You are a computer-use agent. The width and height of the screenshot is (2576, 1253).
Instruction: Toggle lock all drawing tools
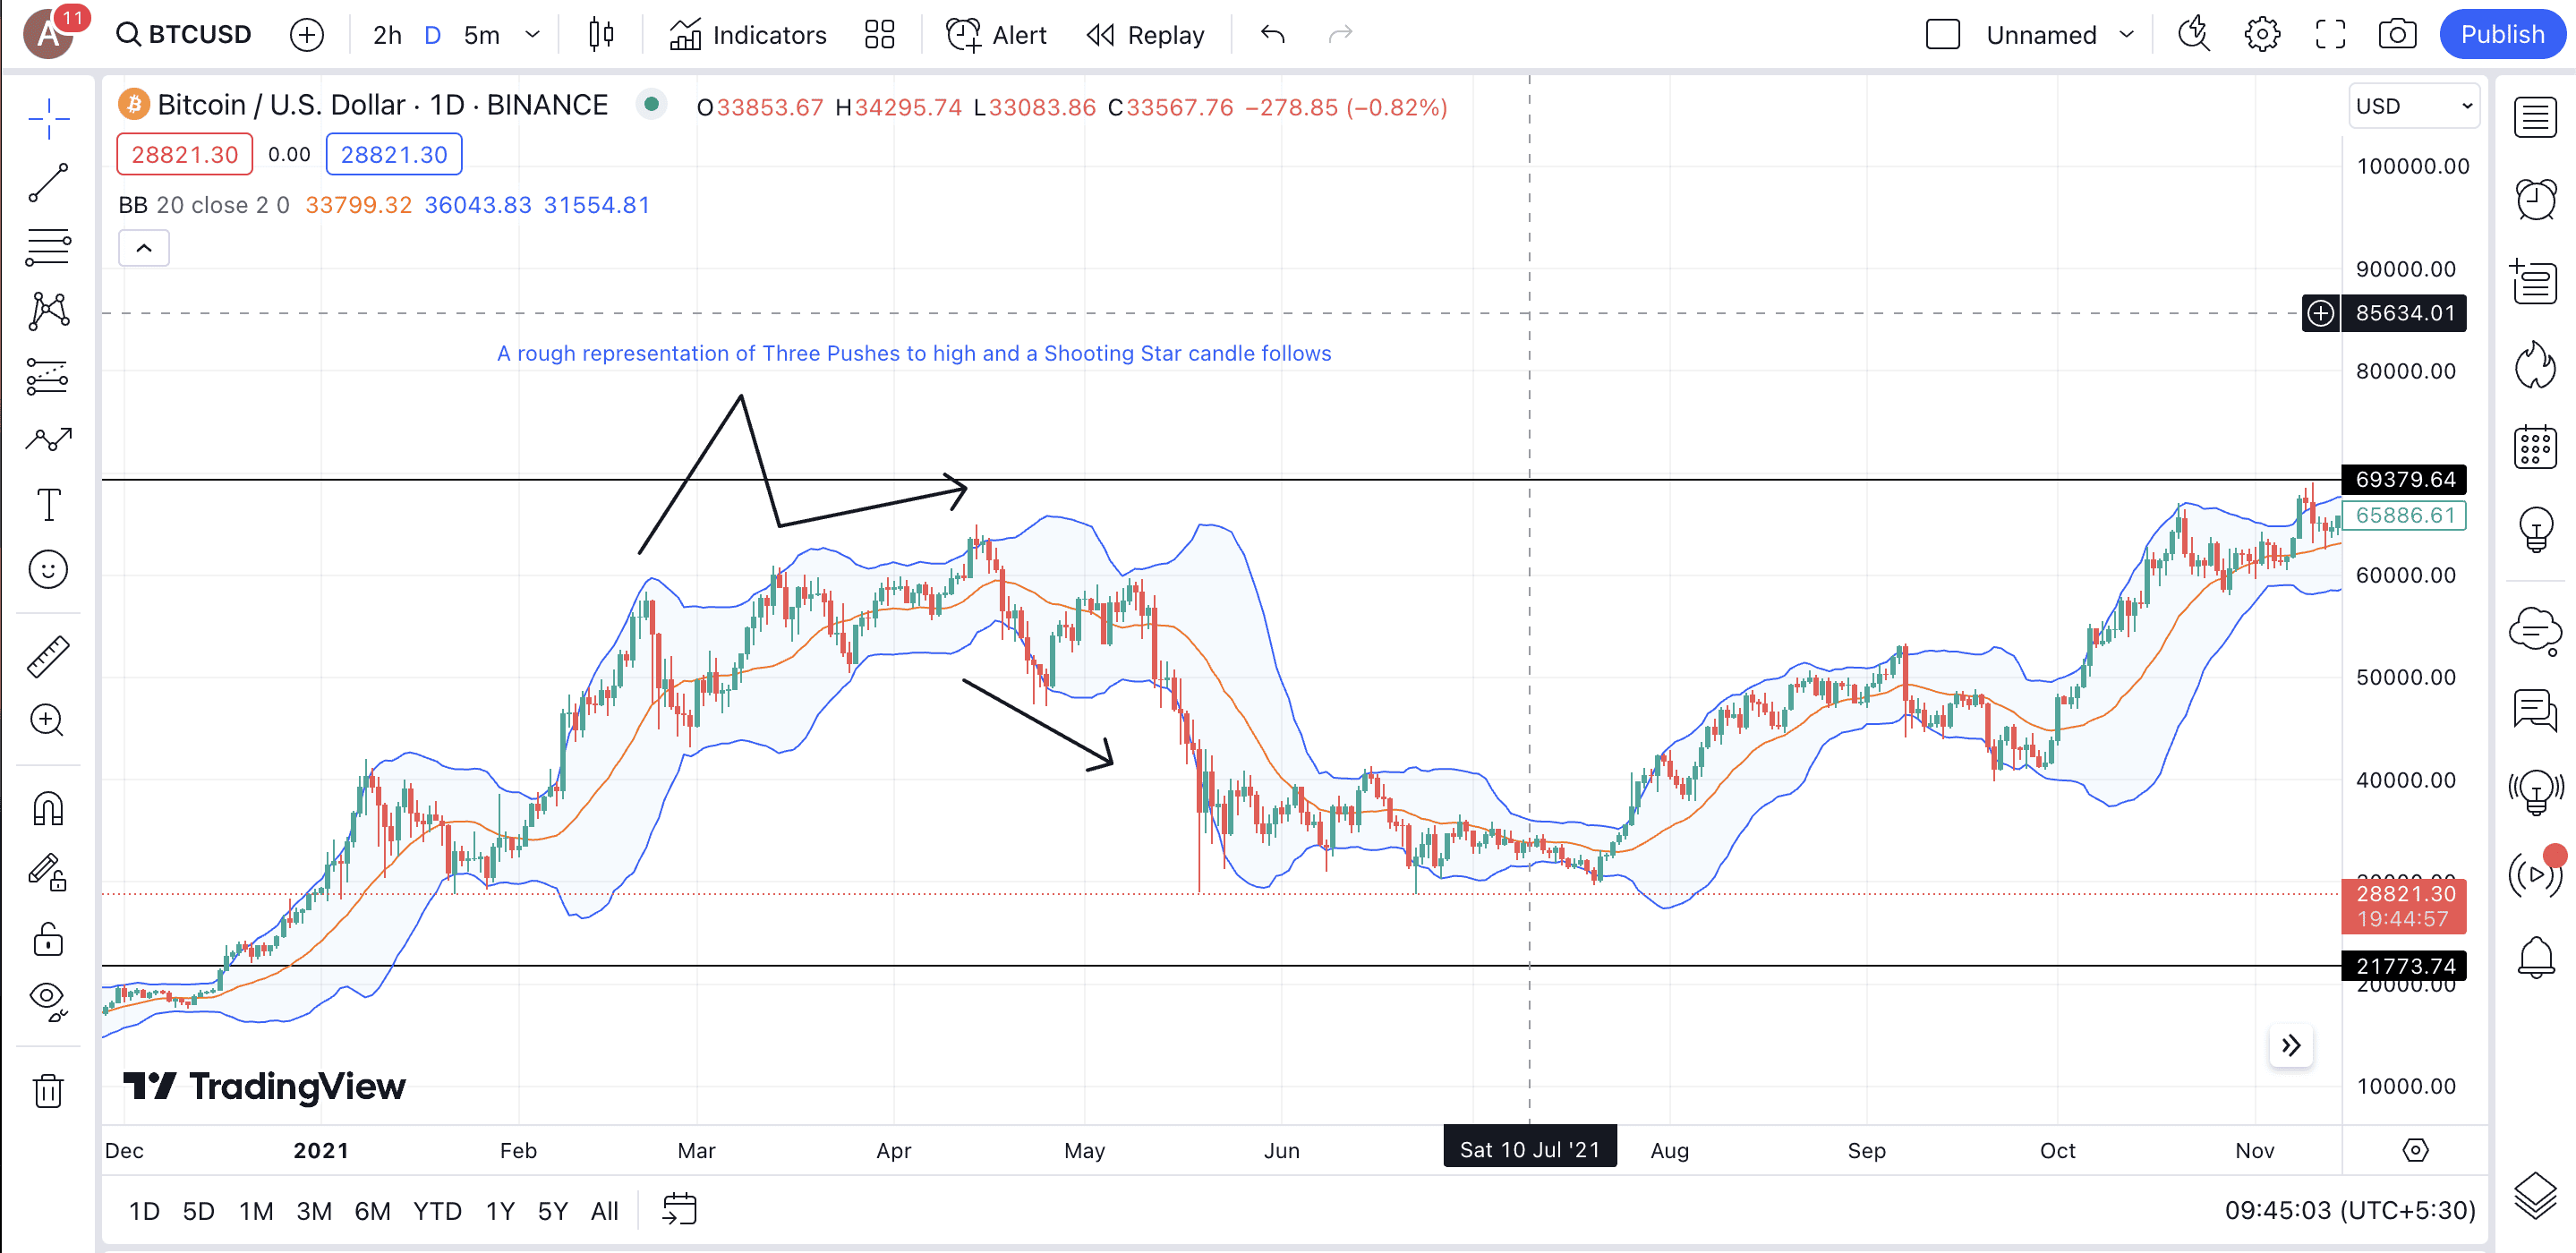click(48, 938)
